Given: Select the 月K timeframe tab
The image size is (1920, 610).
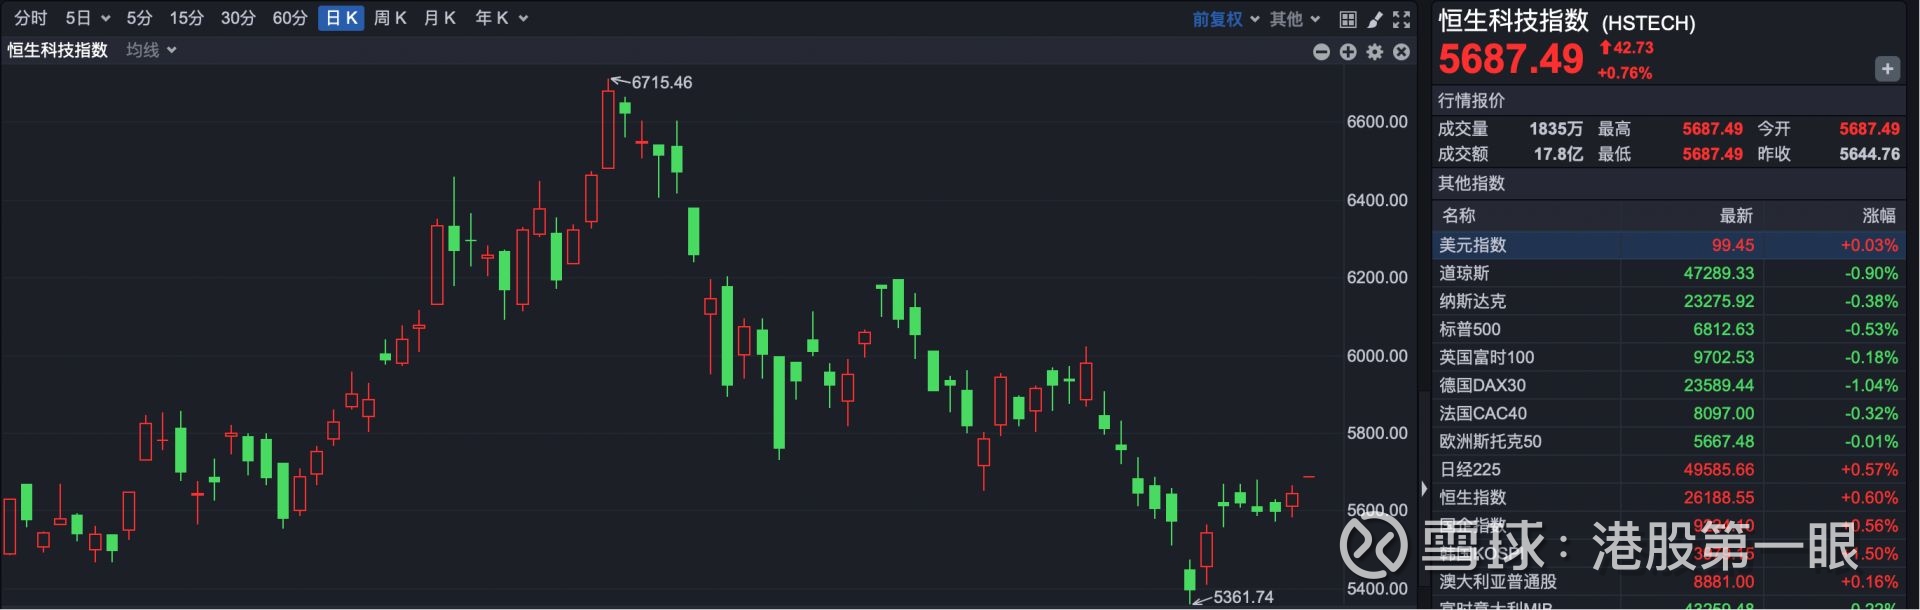Looking at the screenshot, I should coord(440,18).
